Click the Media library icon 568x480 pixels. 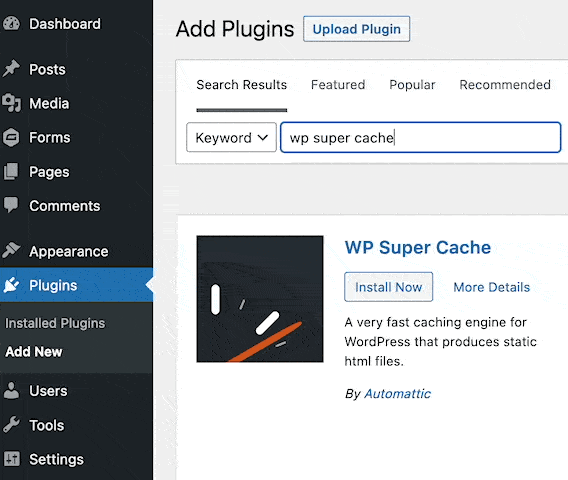coord(11,103)
